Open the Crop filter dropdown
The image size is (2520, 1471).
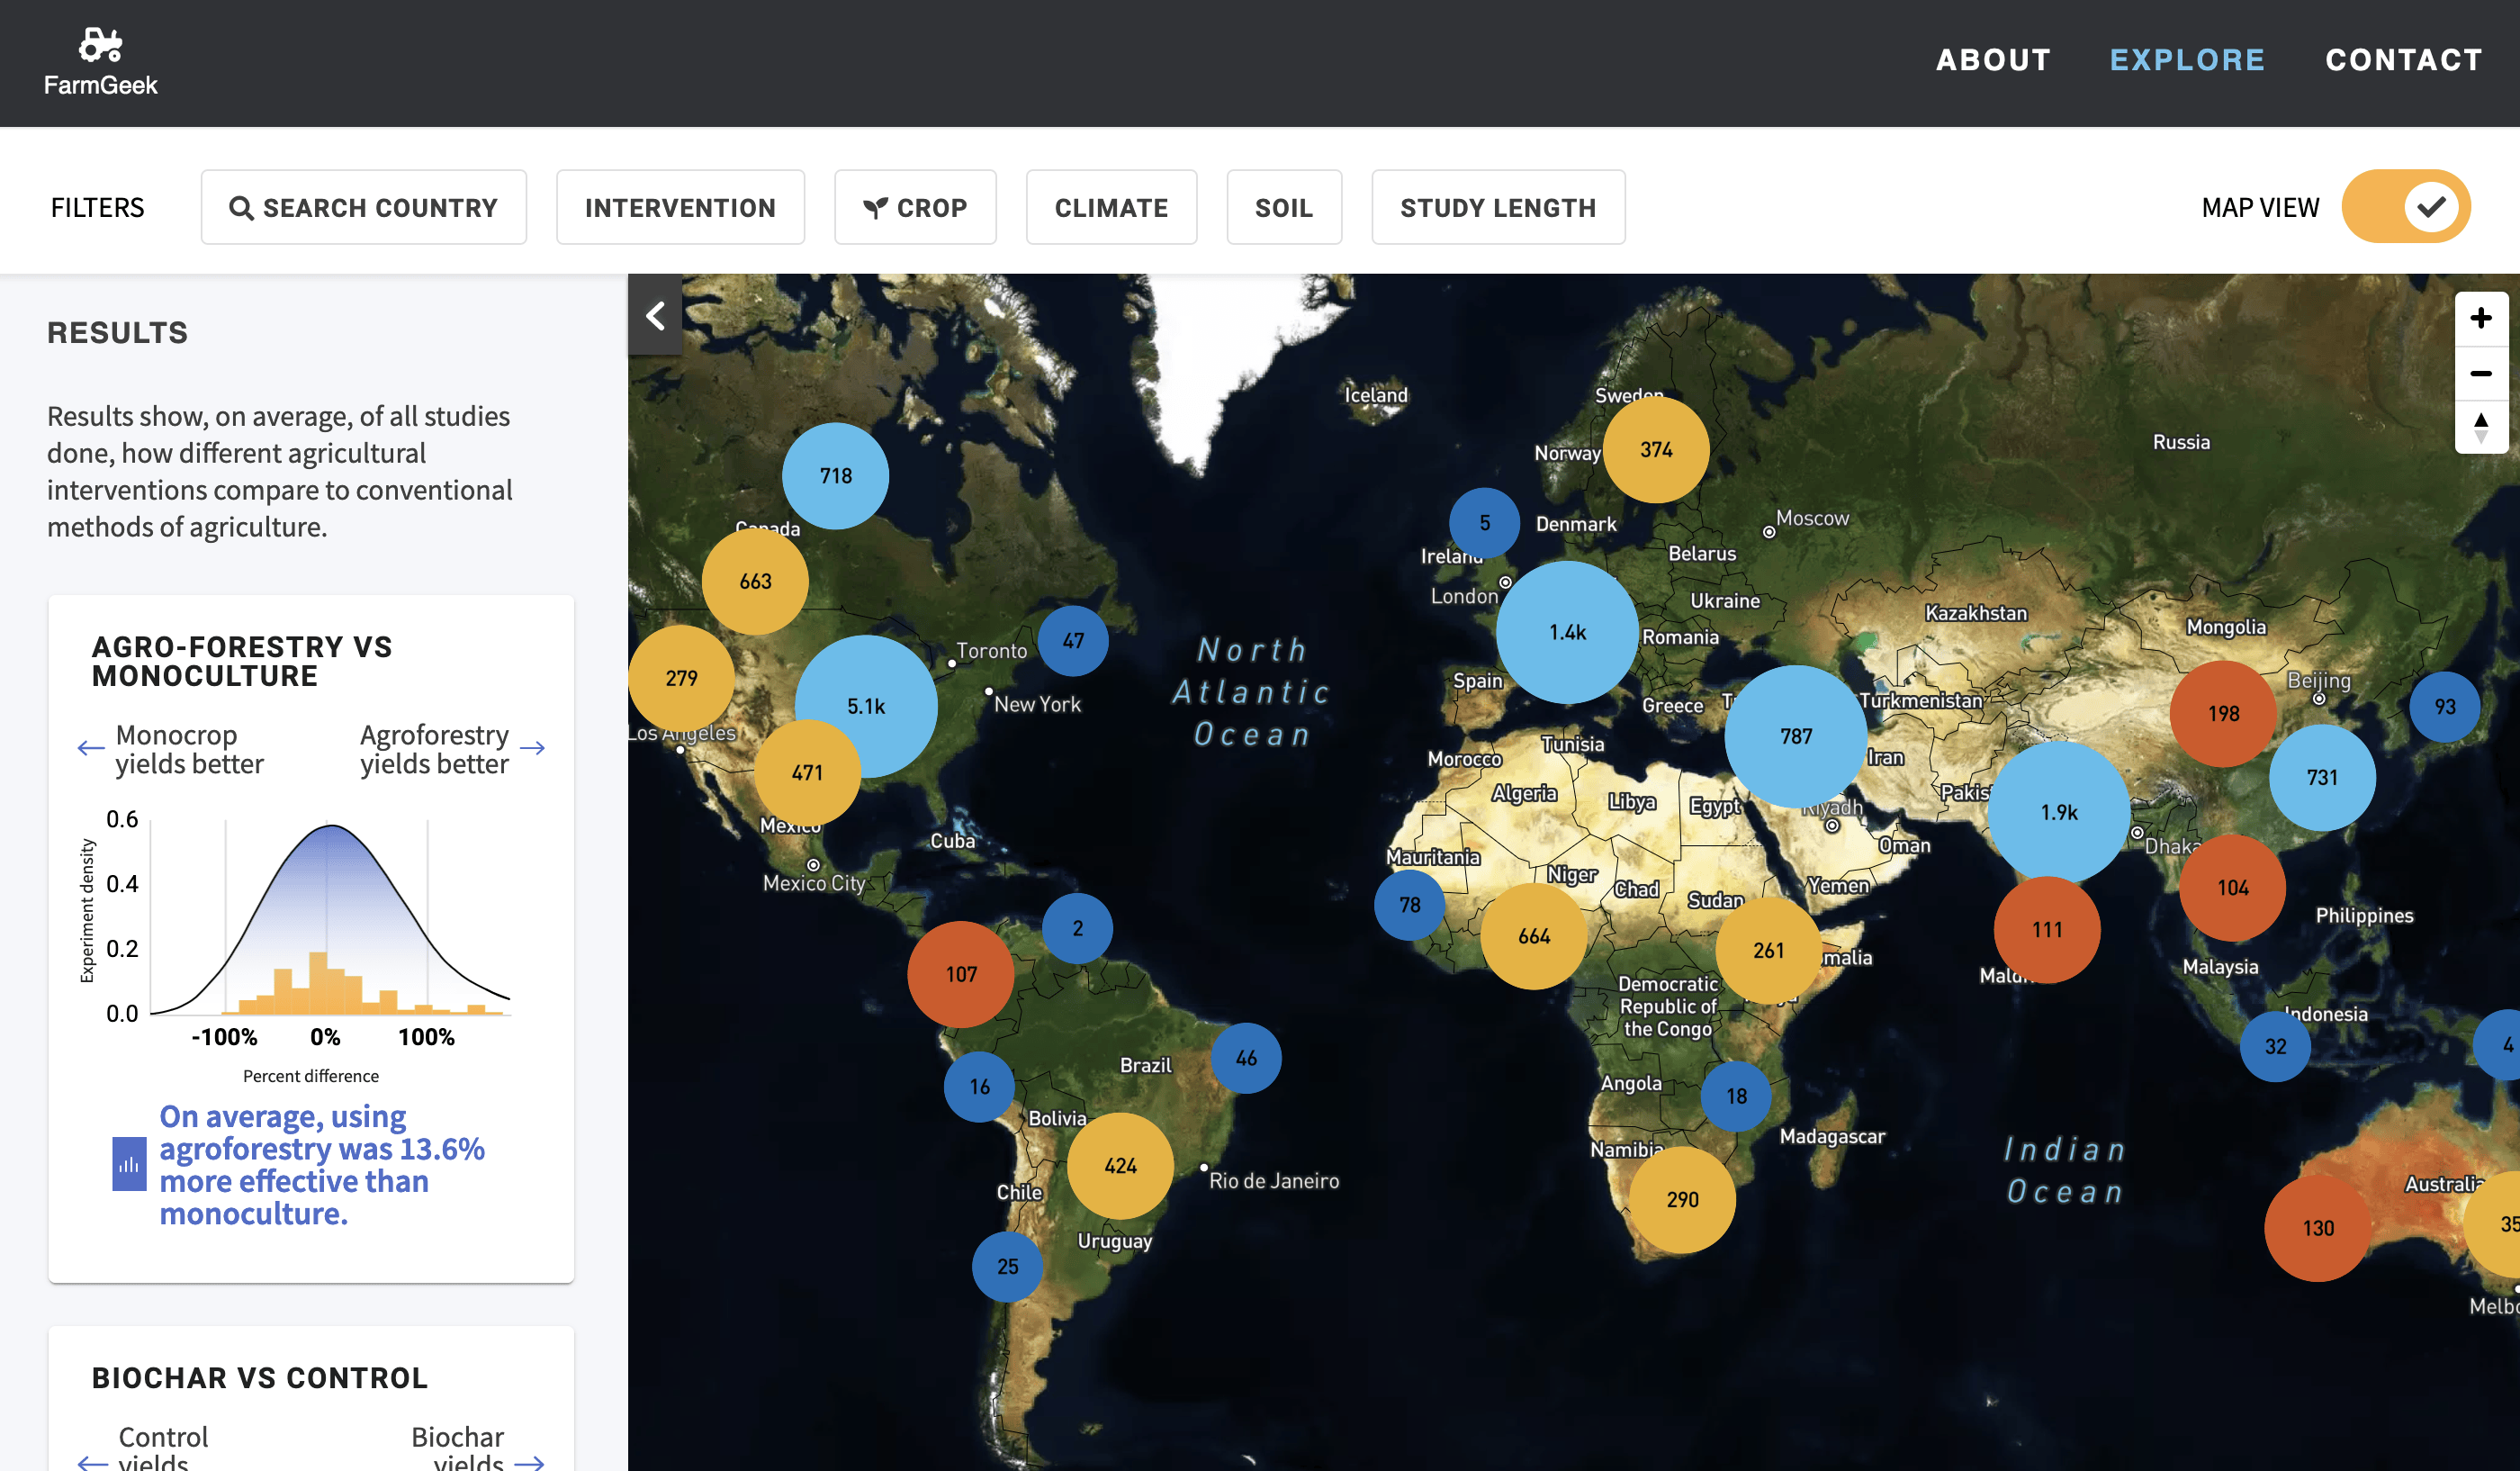point(915,207)
